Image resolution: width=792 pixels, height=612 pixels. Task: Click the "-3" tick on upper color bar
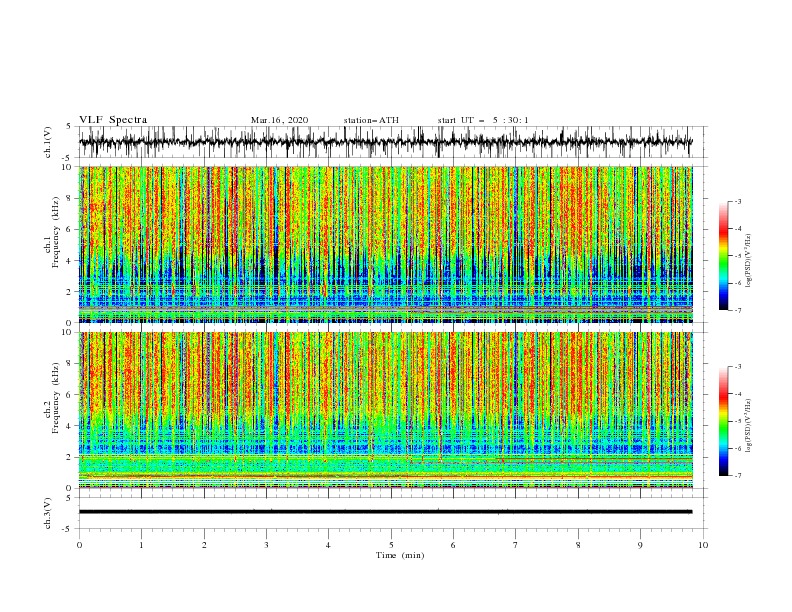[738, 202]
